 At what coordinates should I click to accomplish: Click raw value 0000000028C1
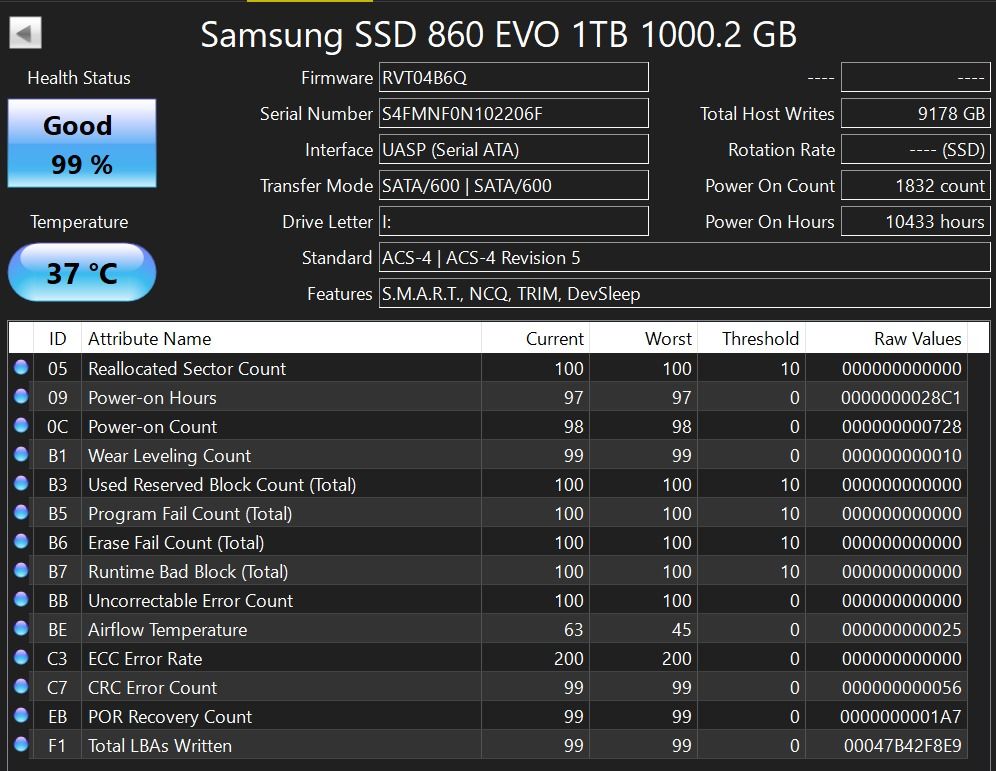(901, 398)
